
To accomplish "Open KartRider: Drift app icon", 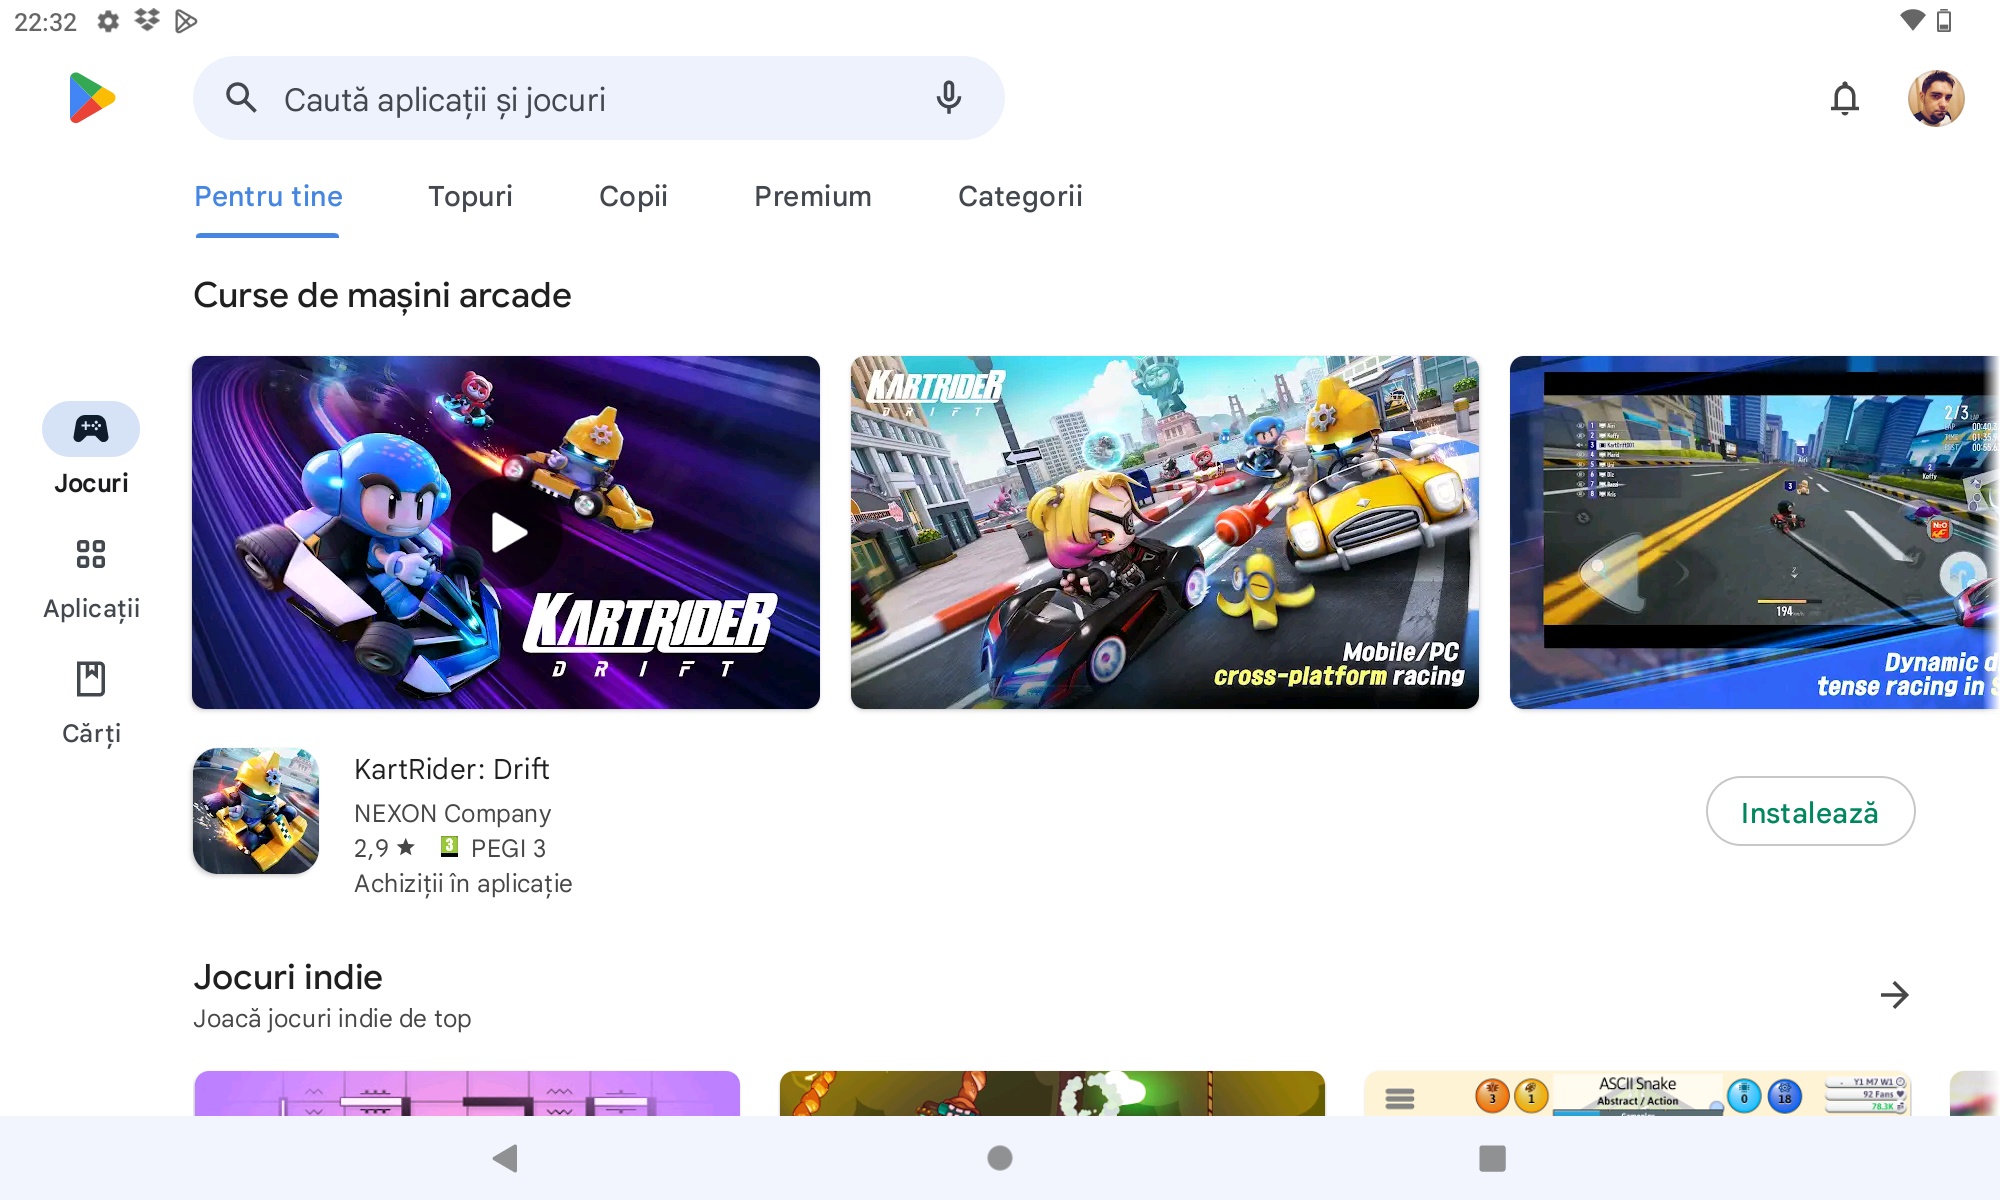I will click(256, 811).
